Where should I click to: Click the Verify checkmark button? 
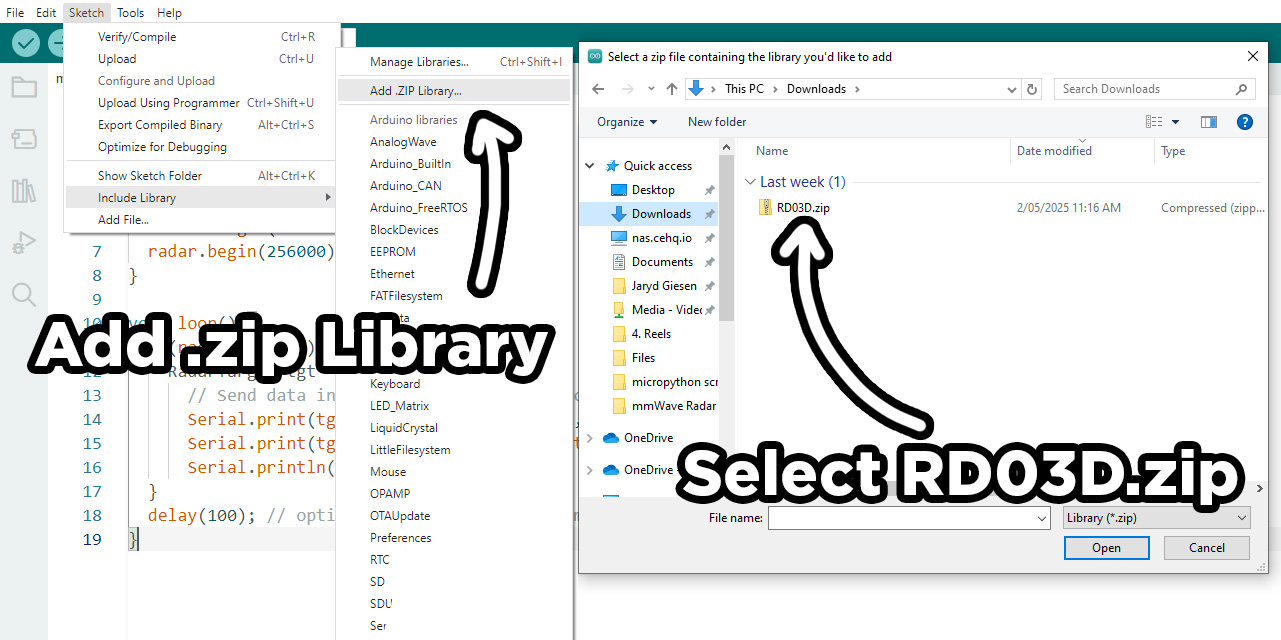pos(26,43)
